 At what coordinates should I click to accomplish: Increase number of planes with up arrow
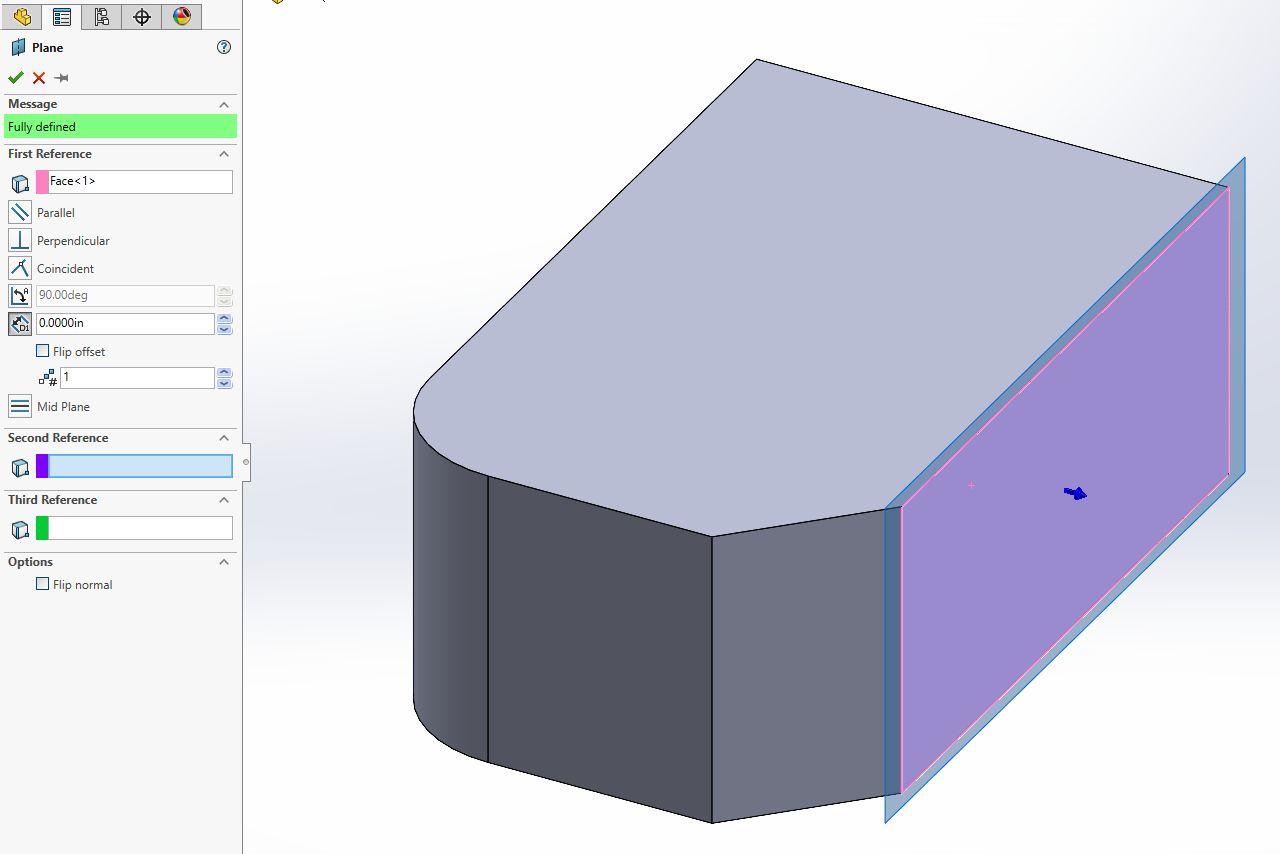point(224,372)
